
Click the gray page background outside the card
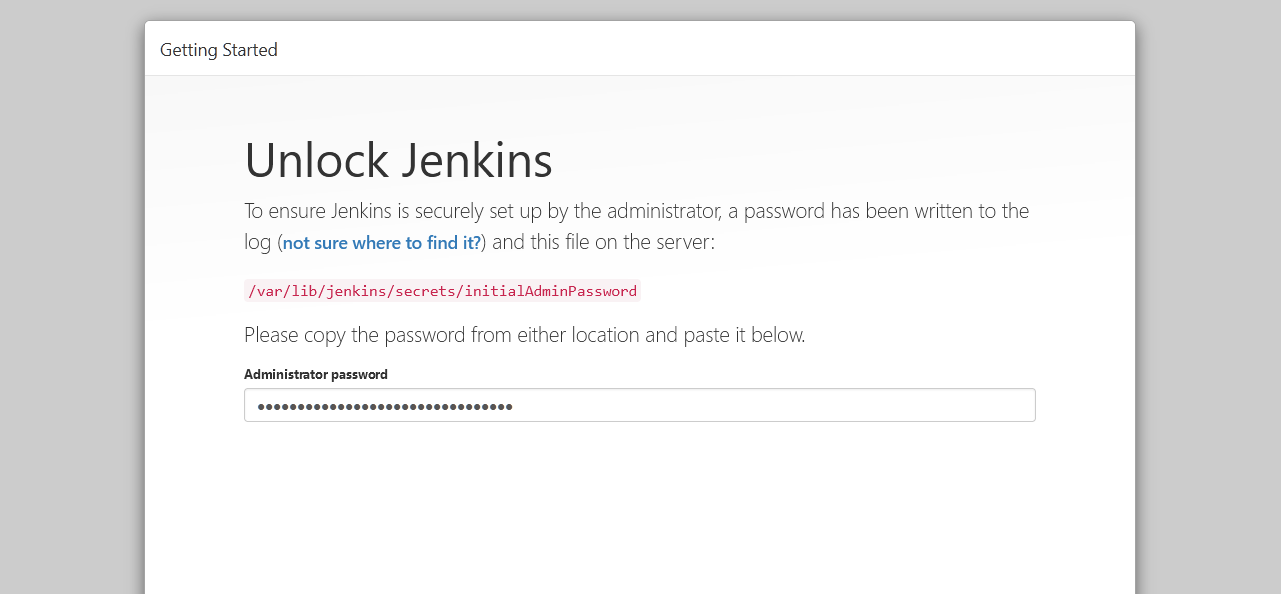[x=70, y=300]
